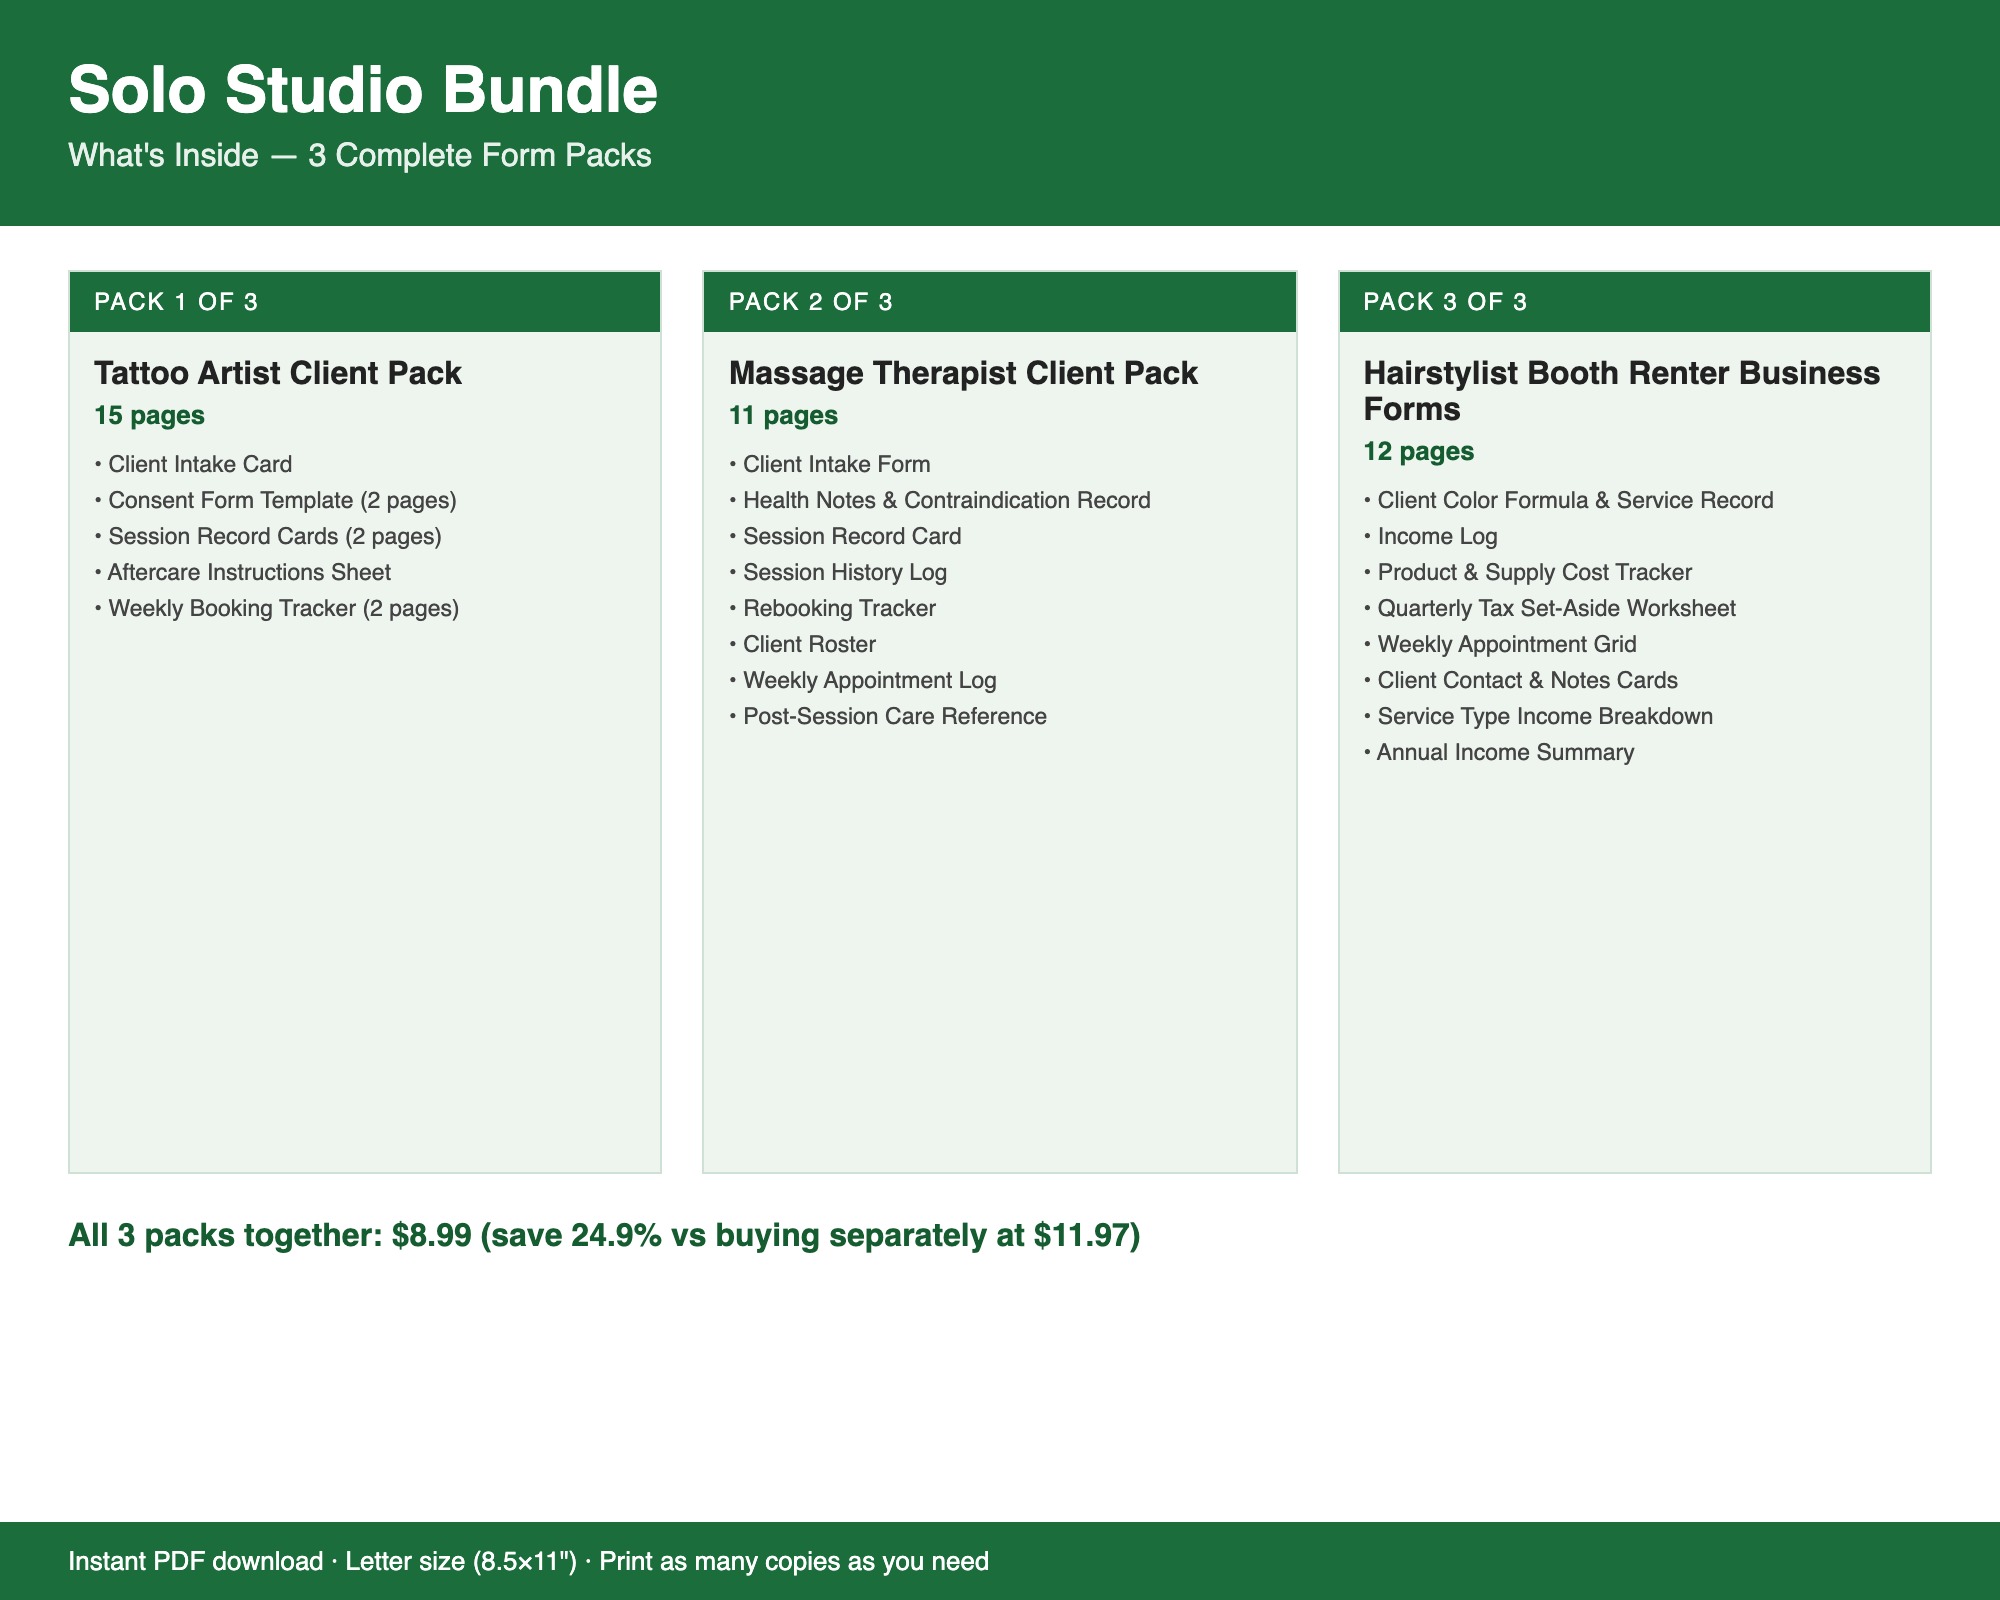The height and width of the screenshot is (1600, 2000).
Task: Select "Post-Session Care Reference" item
Action: point(888,716)
